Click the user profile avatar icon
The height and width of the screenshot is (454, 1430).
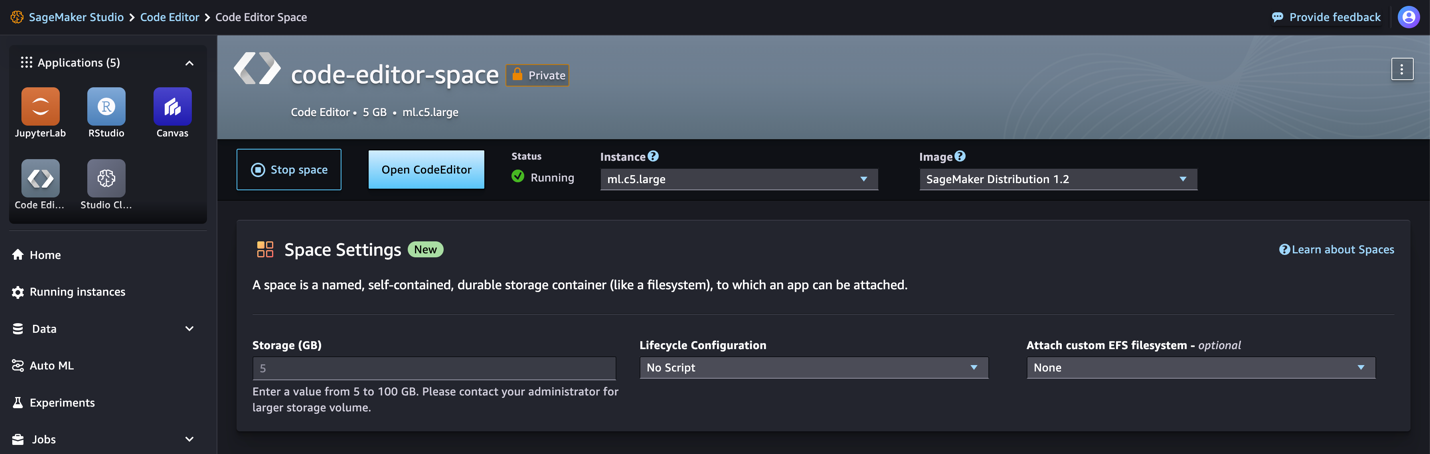1408,17
